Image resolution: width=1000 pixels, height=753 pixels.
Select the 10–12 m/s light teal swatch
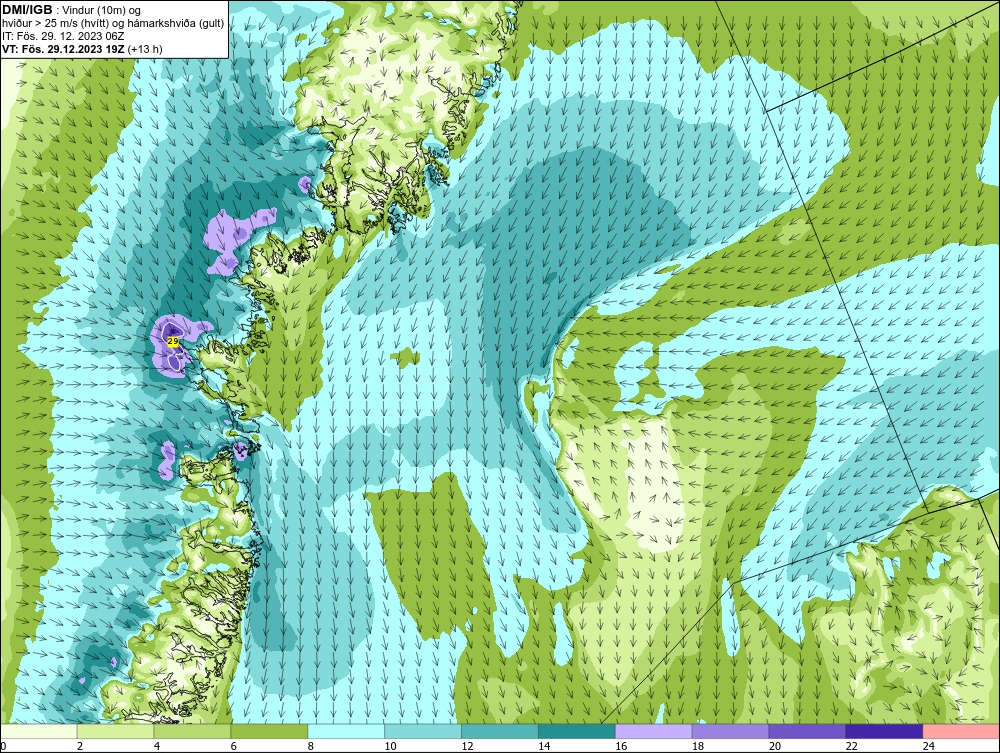pos(423,731)
